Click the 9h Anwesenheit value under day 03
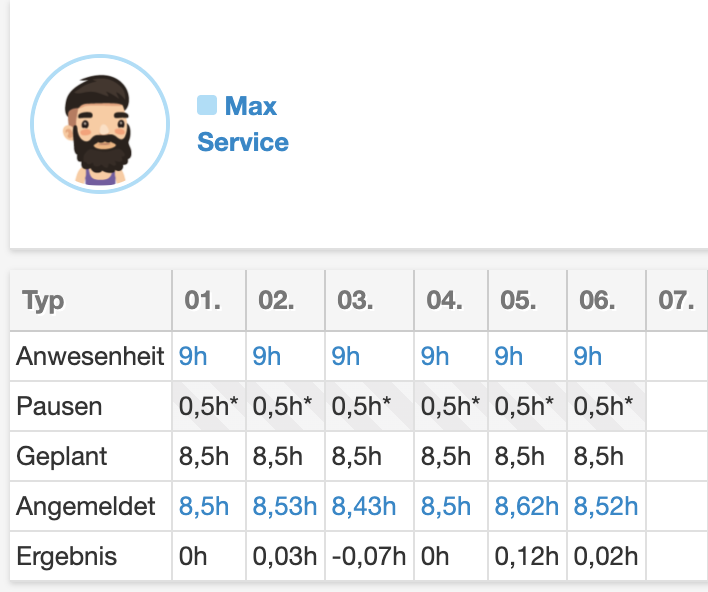The height and width of the screenshot is (592, 708). pyautogui.click(x=345, y=357)
